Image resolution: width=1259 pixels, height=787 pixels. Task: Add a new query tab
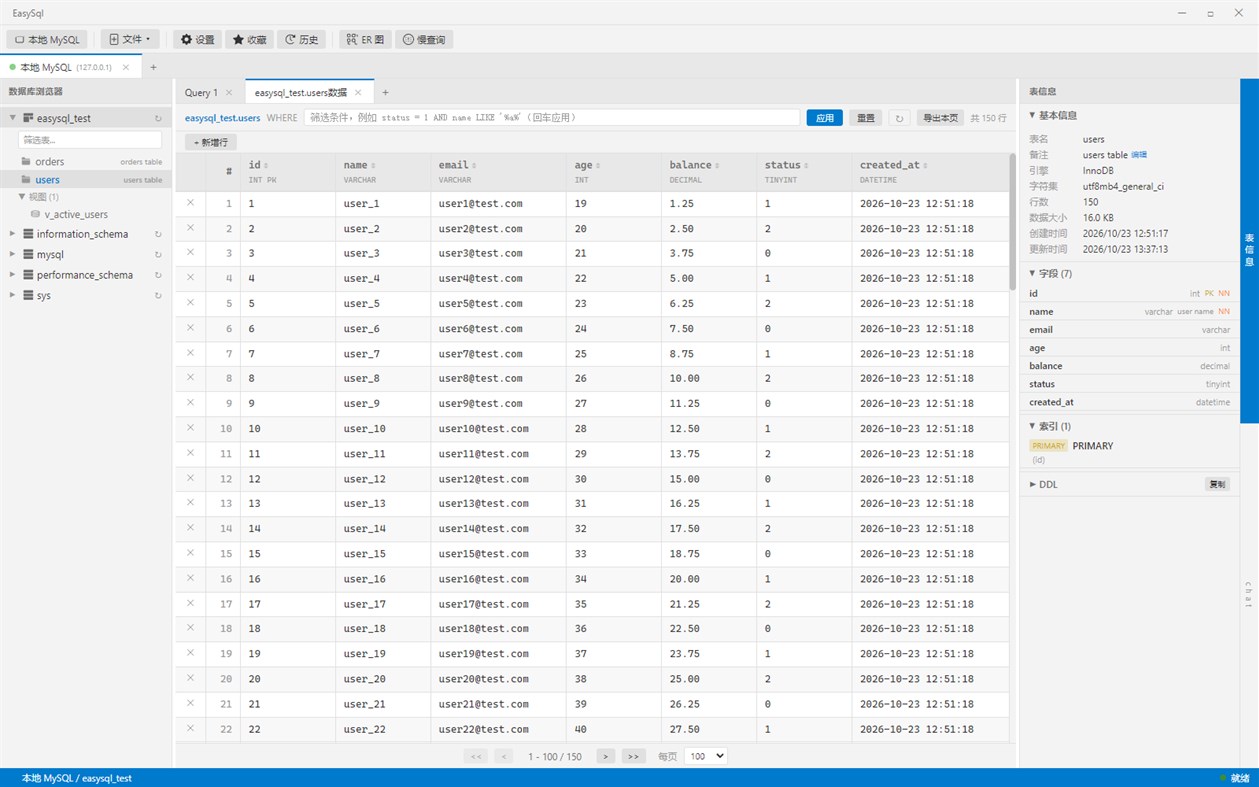(x=385, y=92)
